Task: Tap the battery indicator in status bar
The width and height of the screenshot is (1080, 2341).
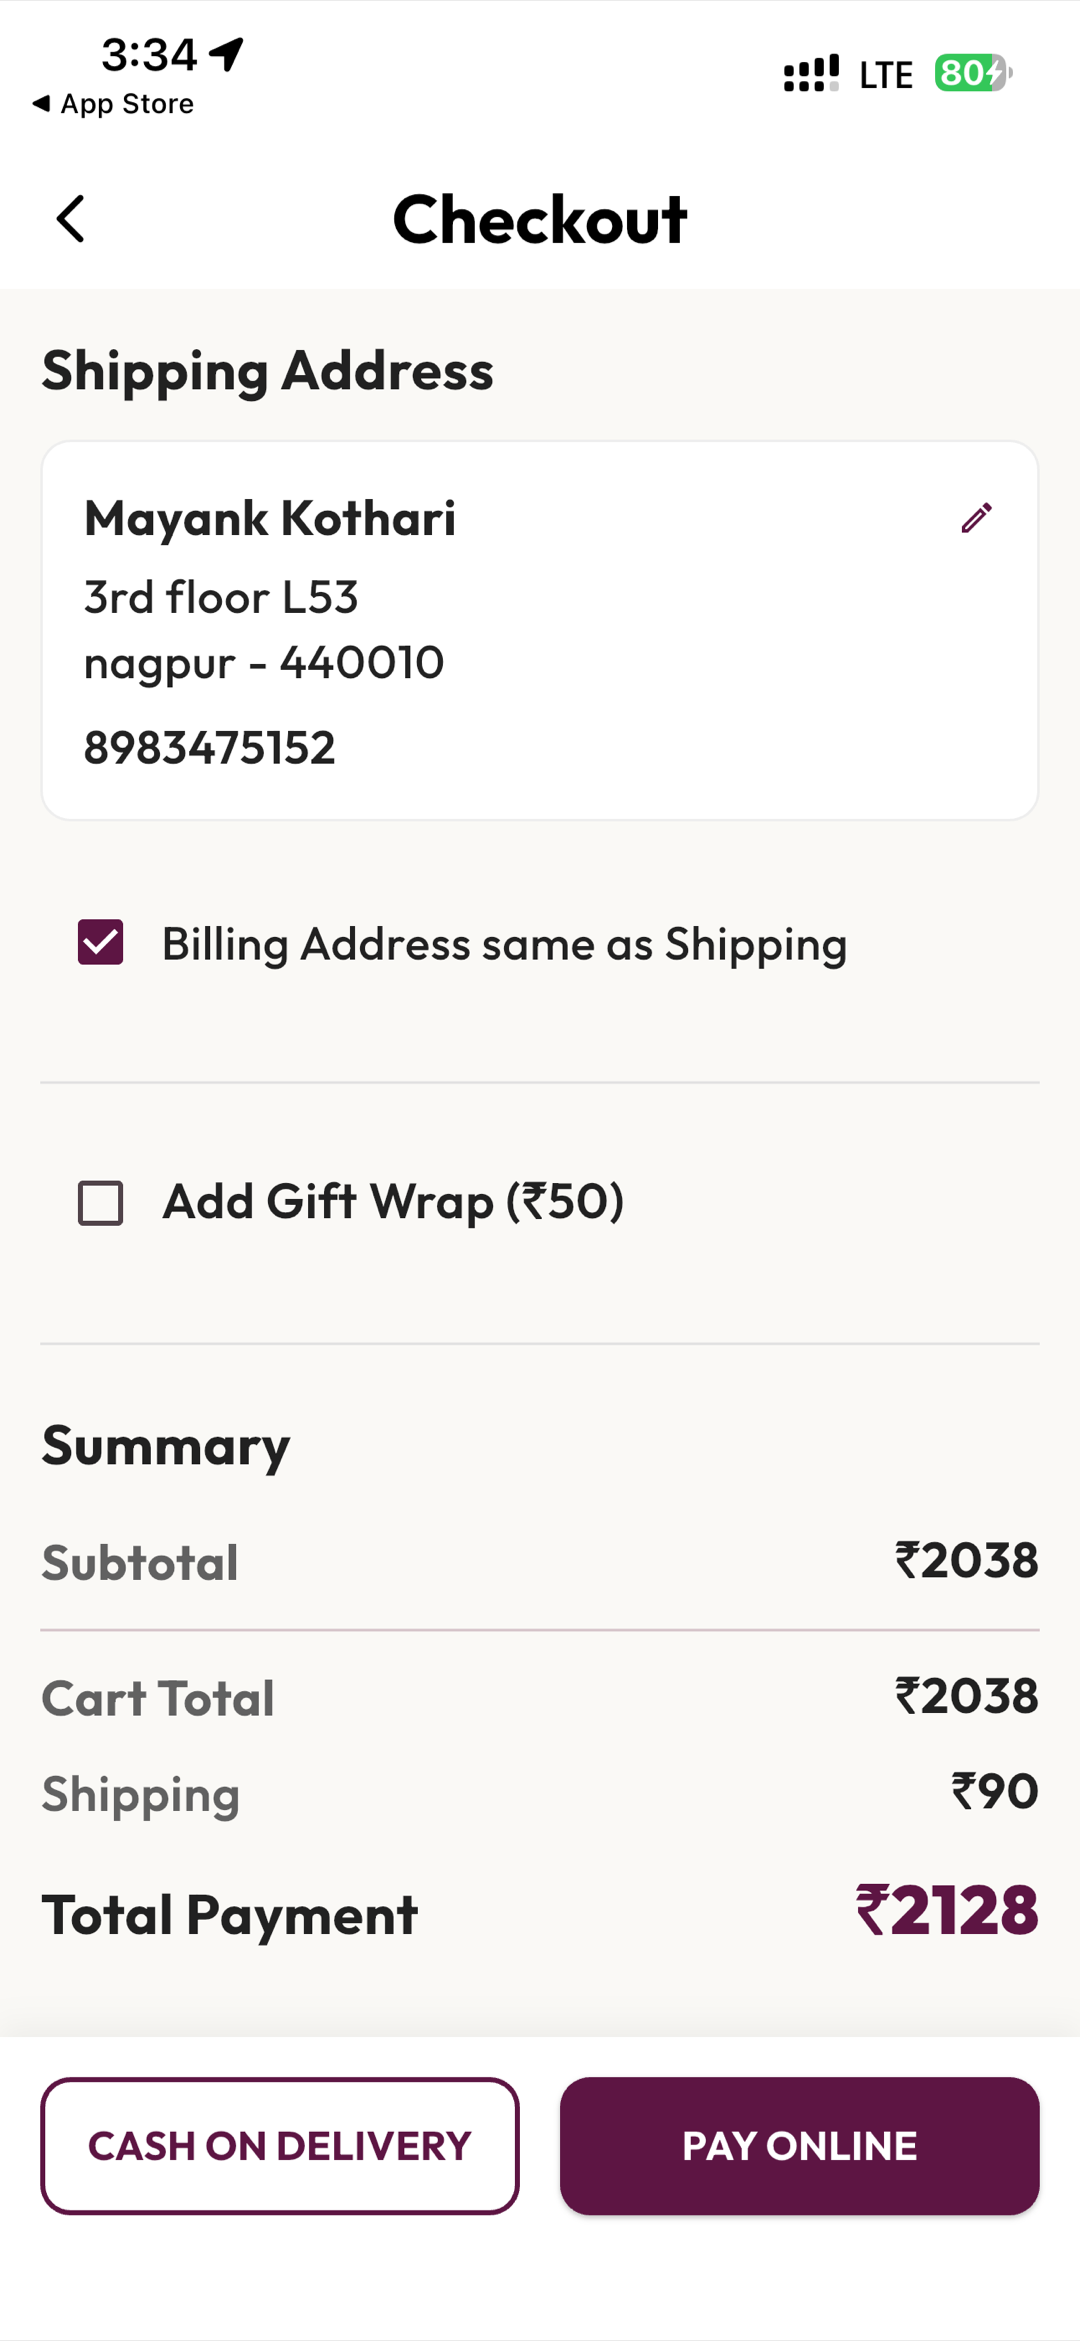Action: pos(973,73)
